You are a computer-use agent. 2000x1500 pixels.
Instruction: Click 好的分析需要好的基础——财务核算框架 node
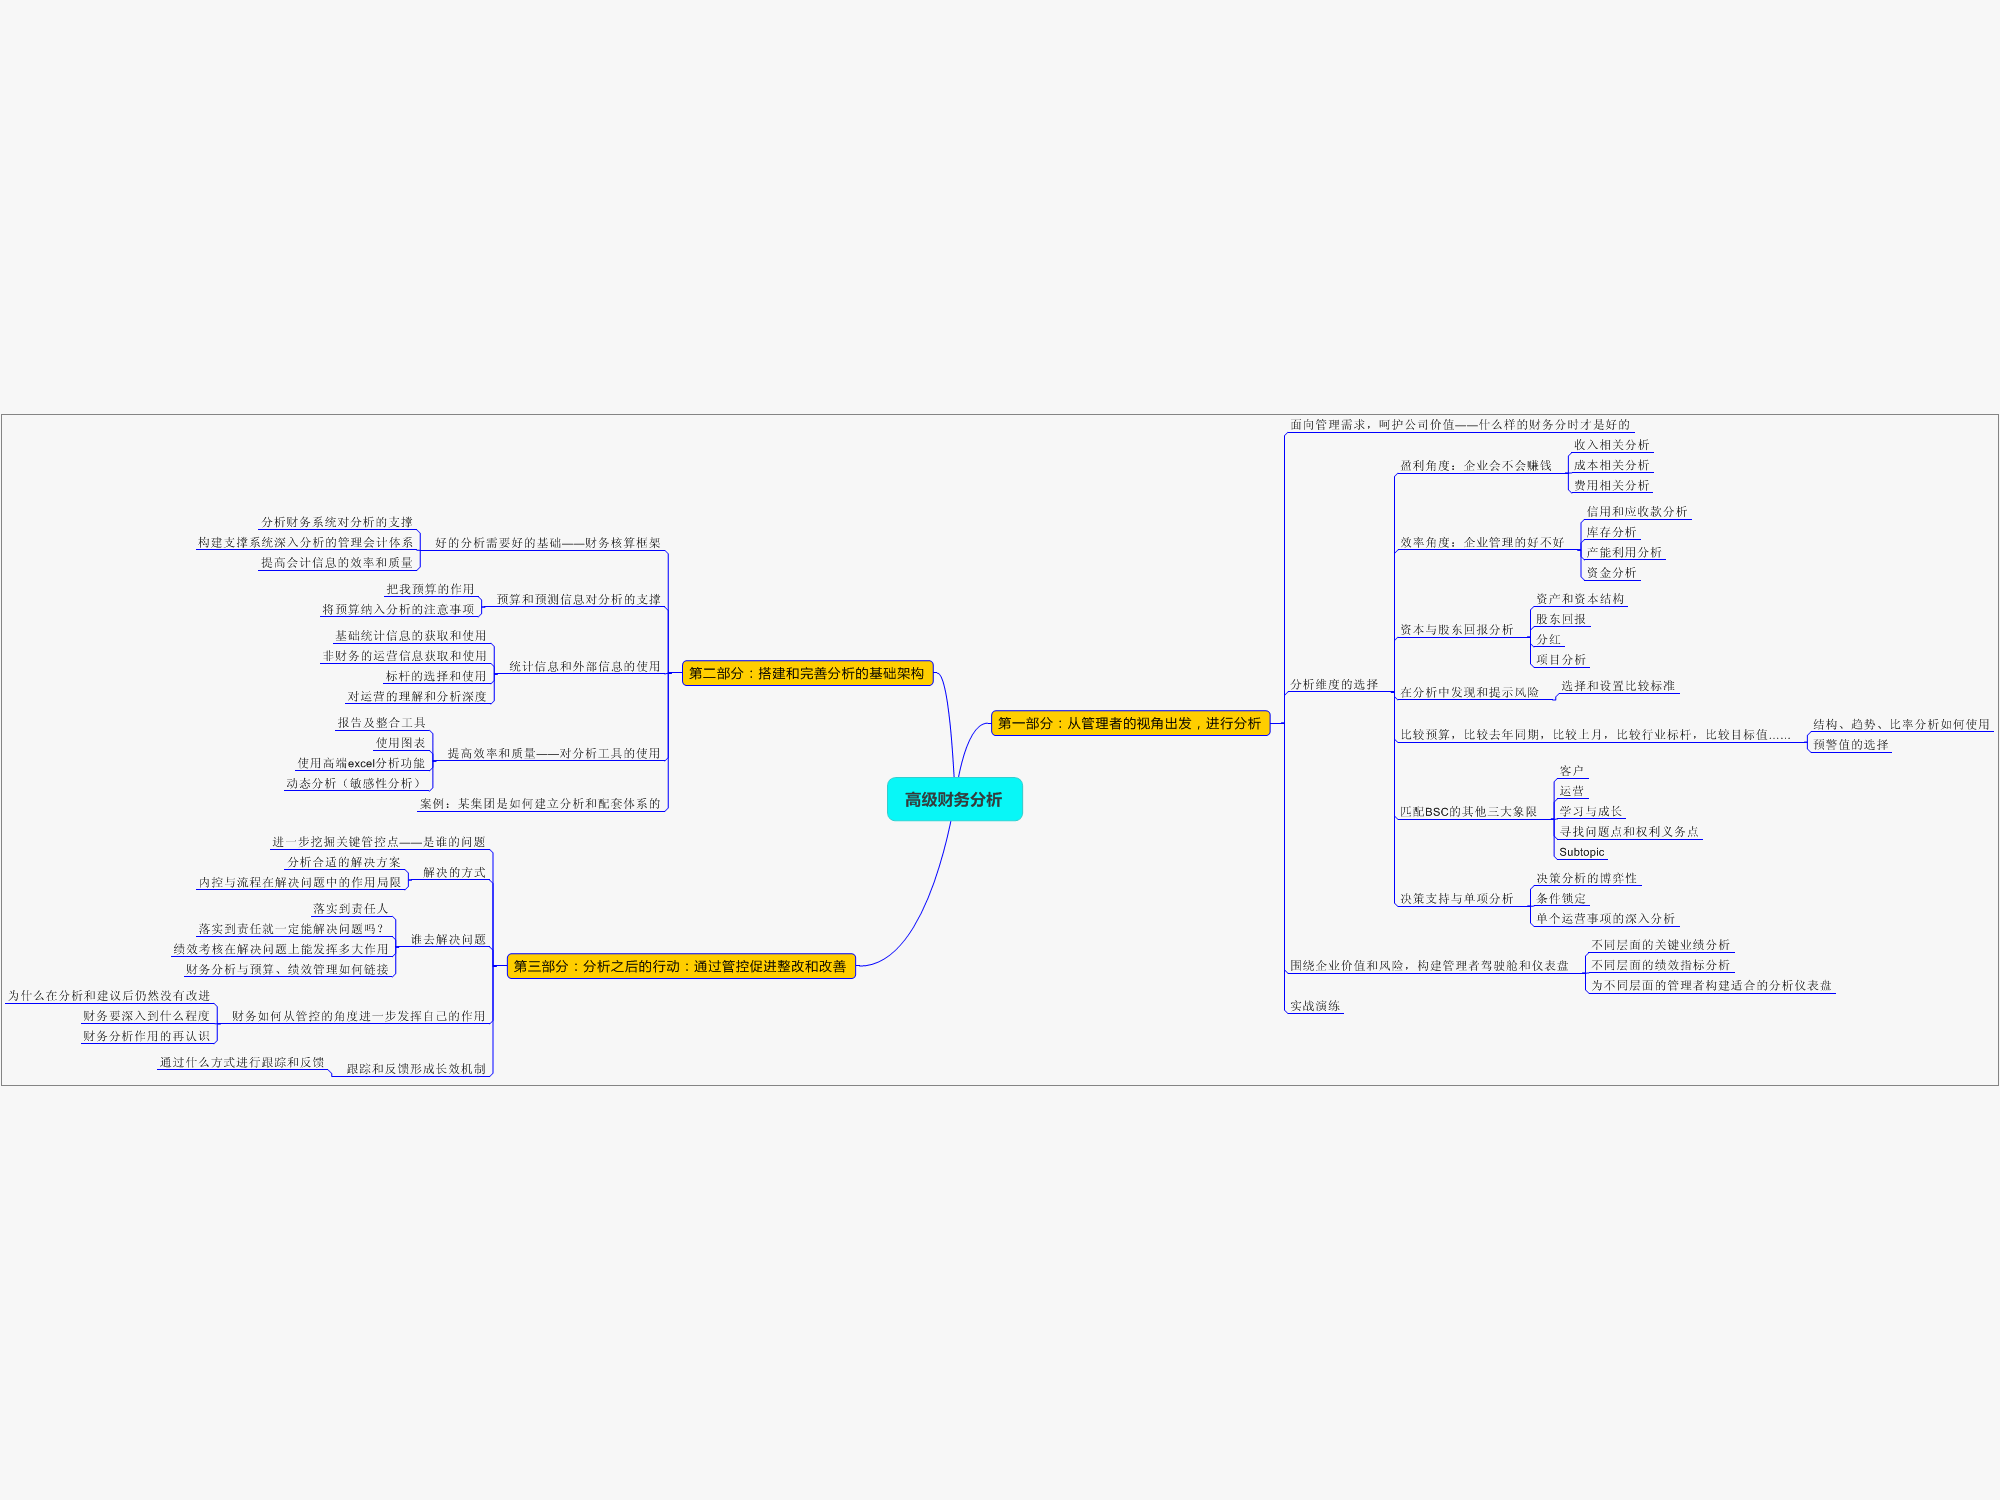pos(548,543)
